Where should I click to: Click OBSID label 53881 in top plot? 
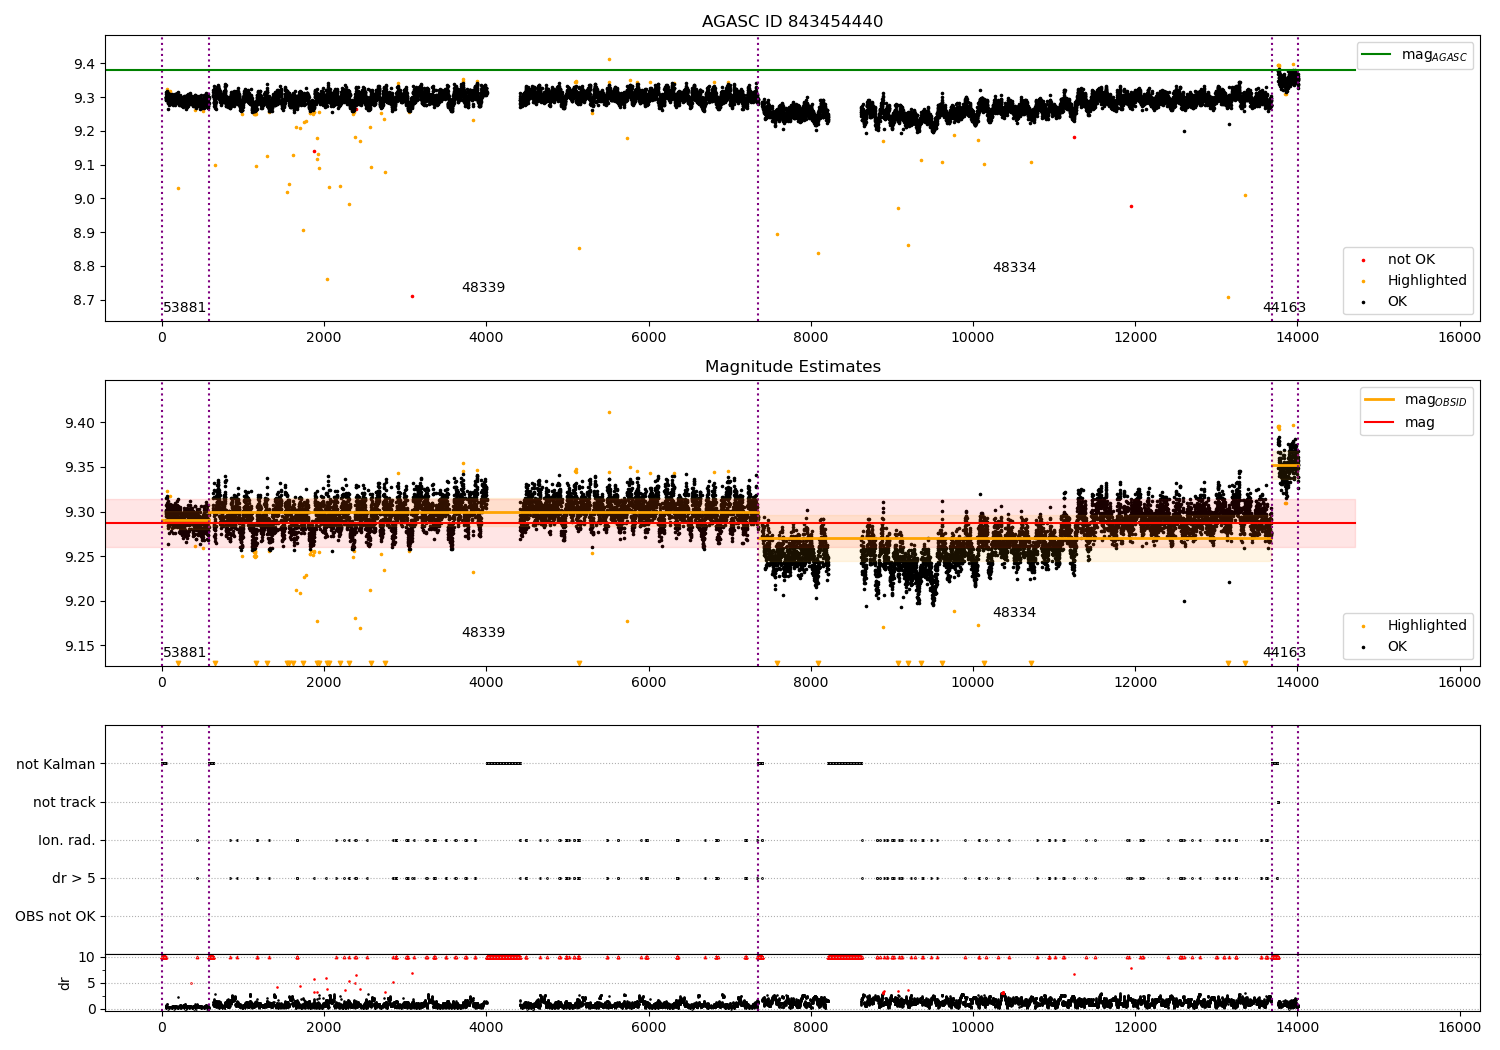tap(184, 308)
